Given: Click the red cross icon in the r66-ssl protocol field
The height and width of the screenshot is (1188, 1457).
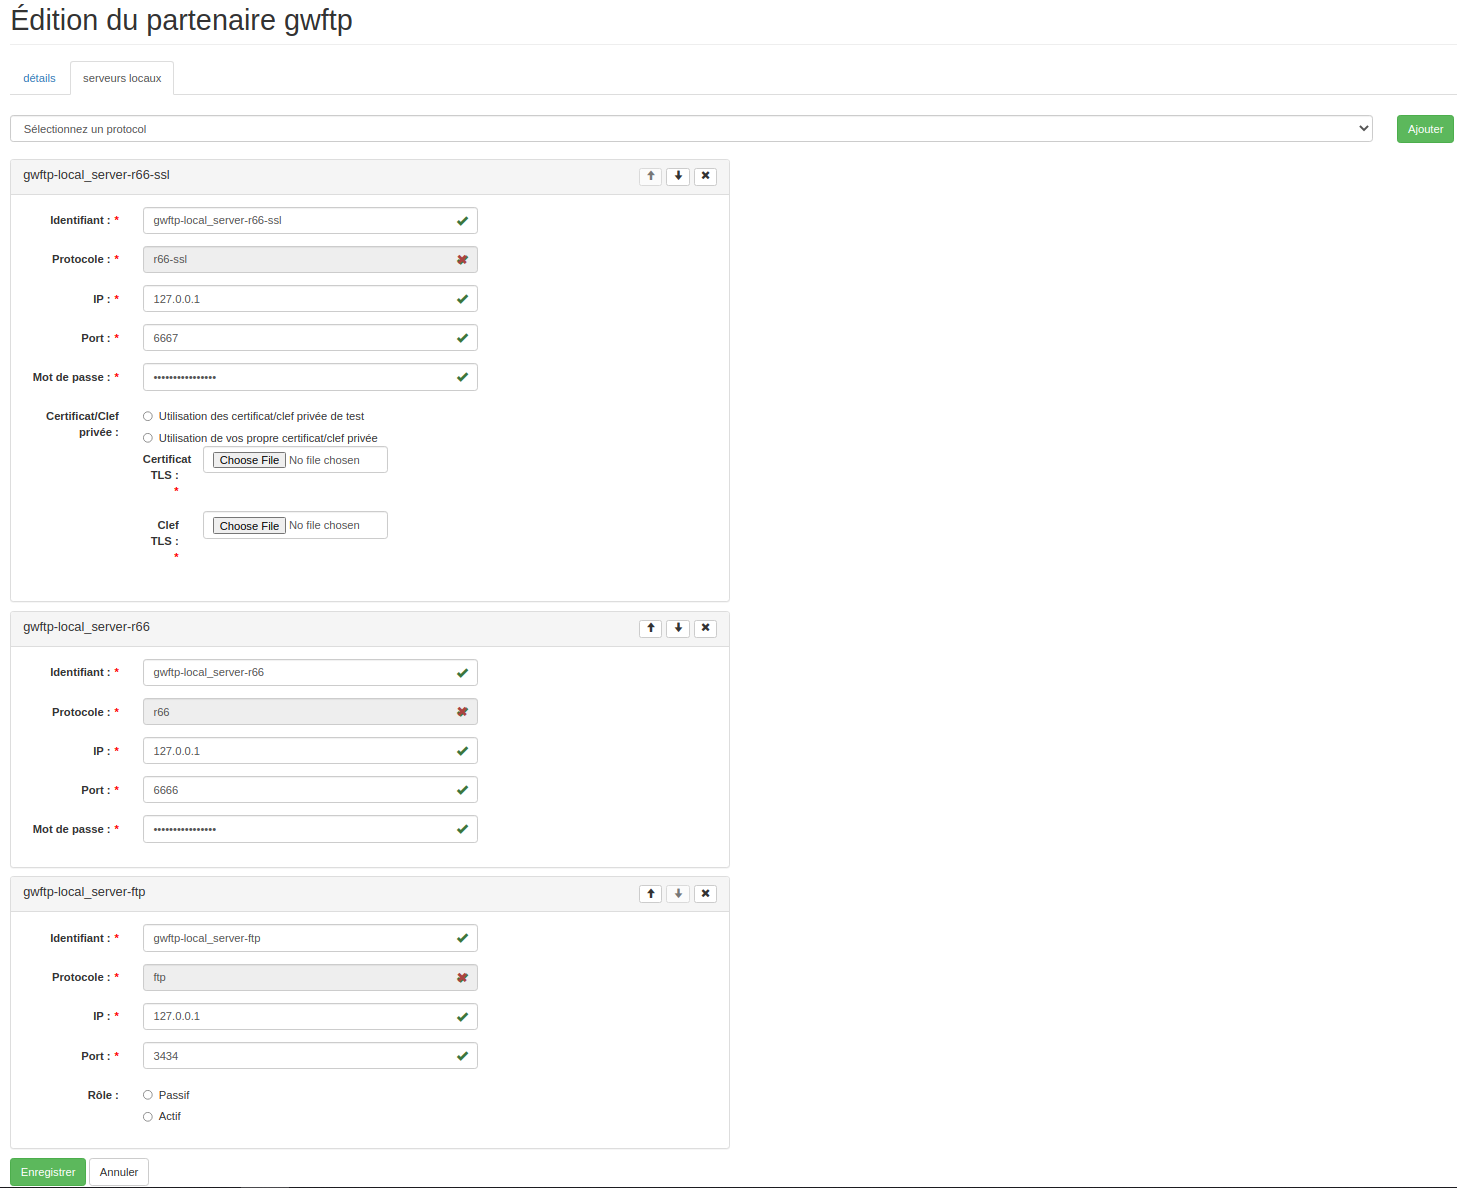Looking at the screenshot, I should click(462, 260).
